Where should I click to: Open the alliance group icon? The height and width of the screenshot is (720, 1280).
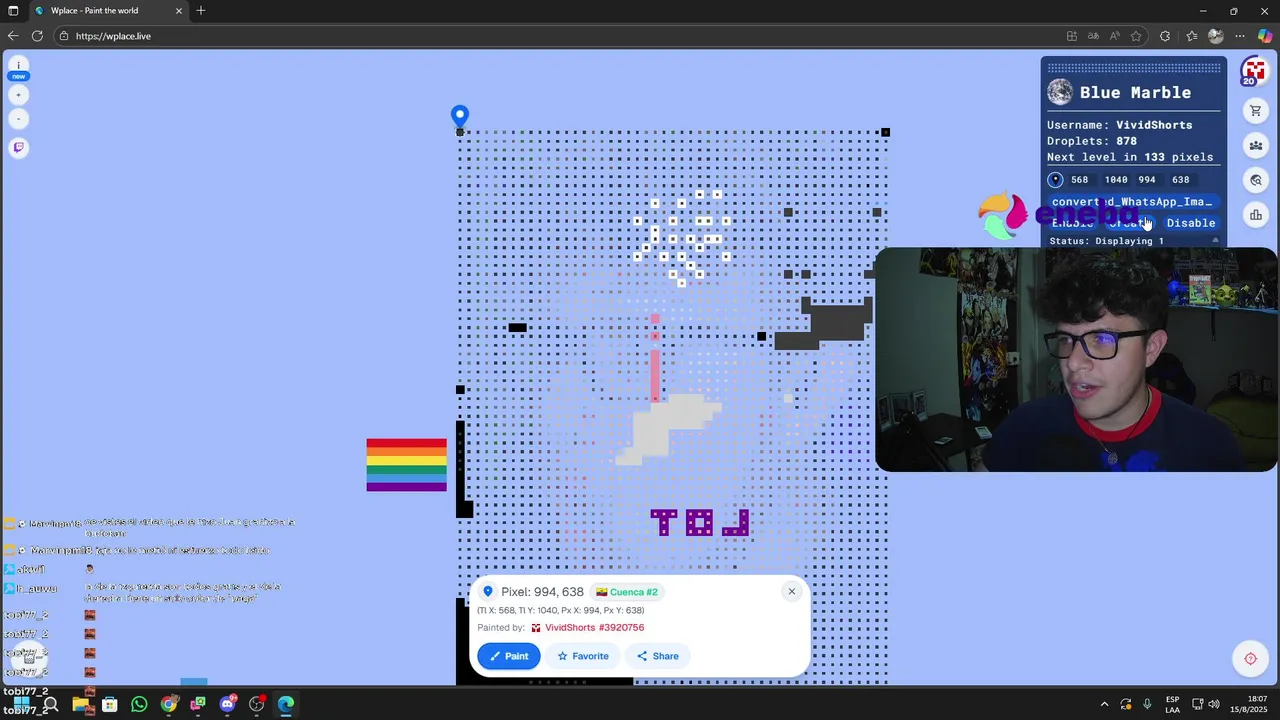[1256, 146]
